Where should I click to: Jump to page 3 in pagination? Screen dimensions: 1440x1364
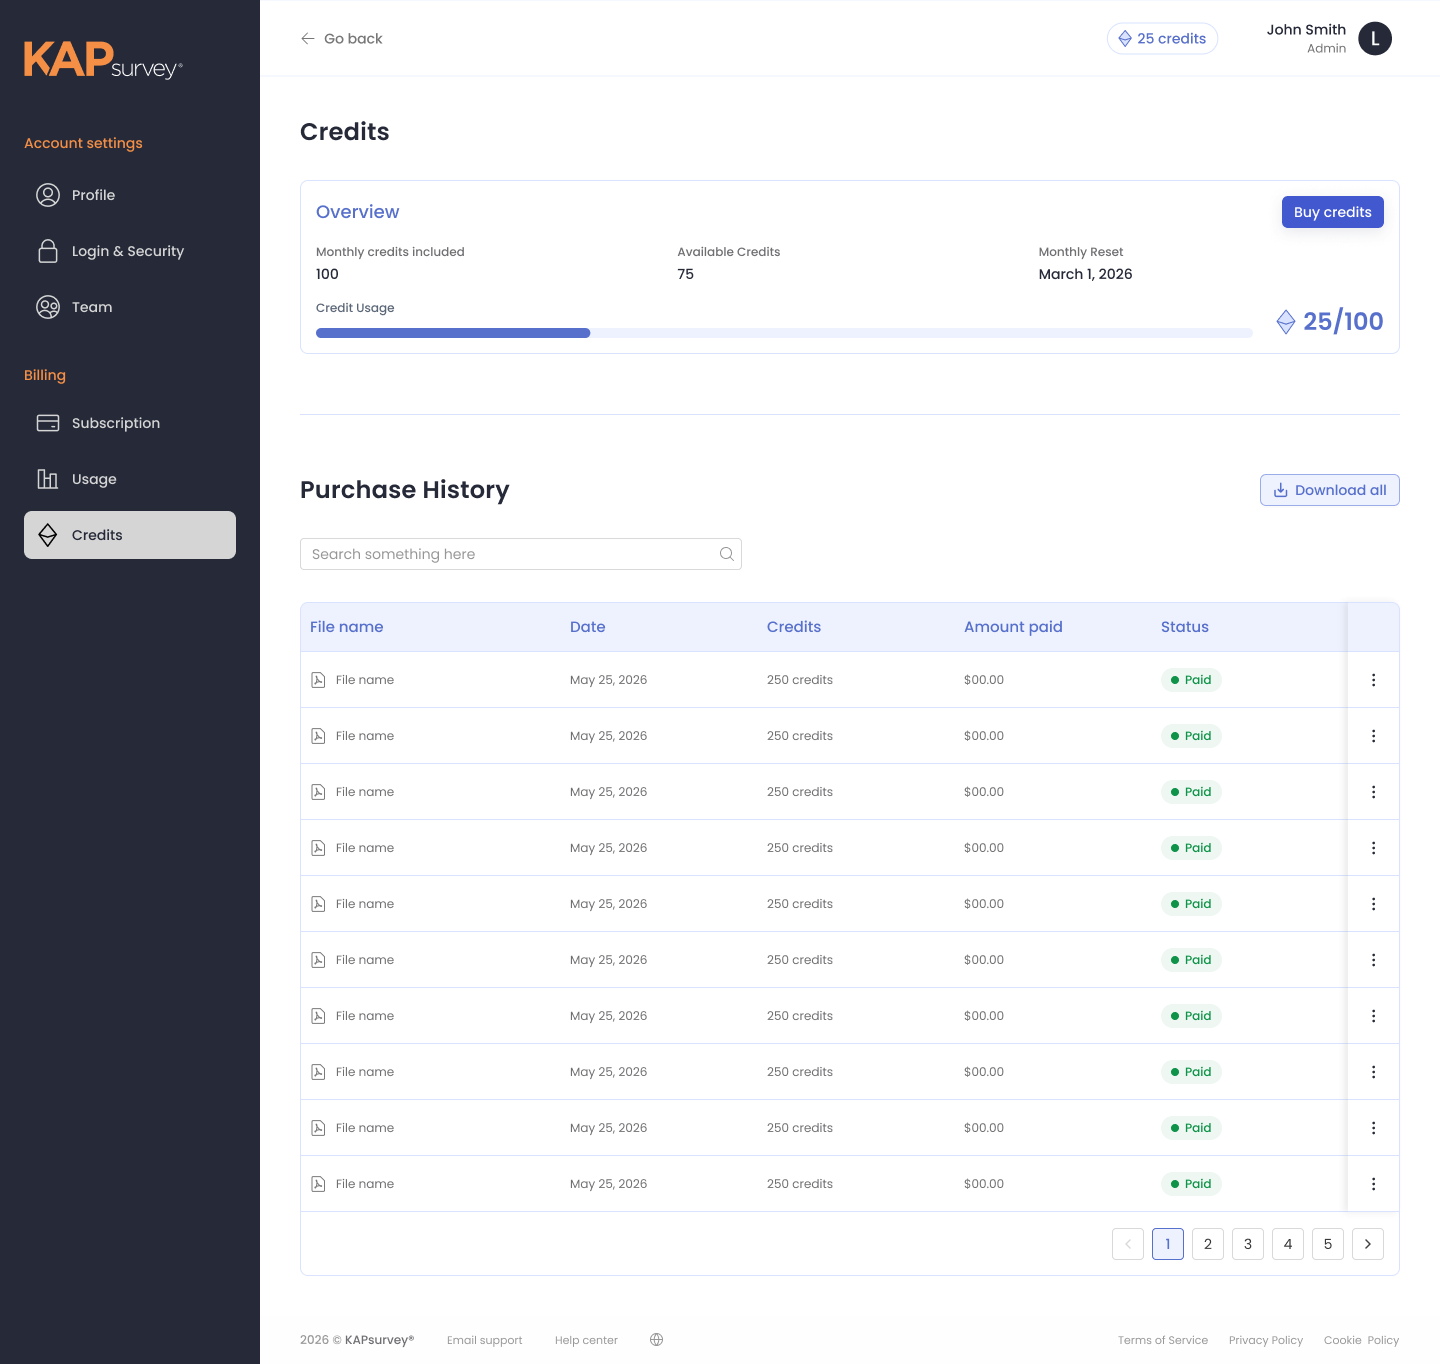pyautogui.click(x=1248, y=1244)
